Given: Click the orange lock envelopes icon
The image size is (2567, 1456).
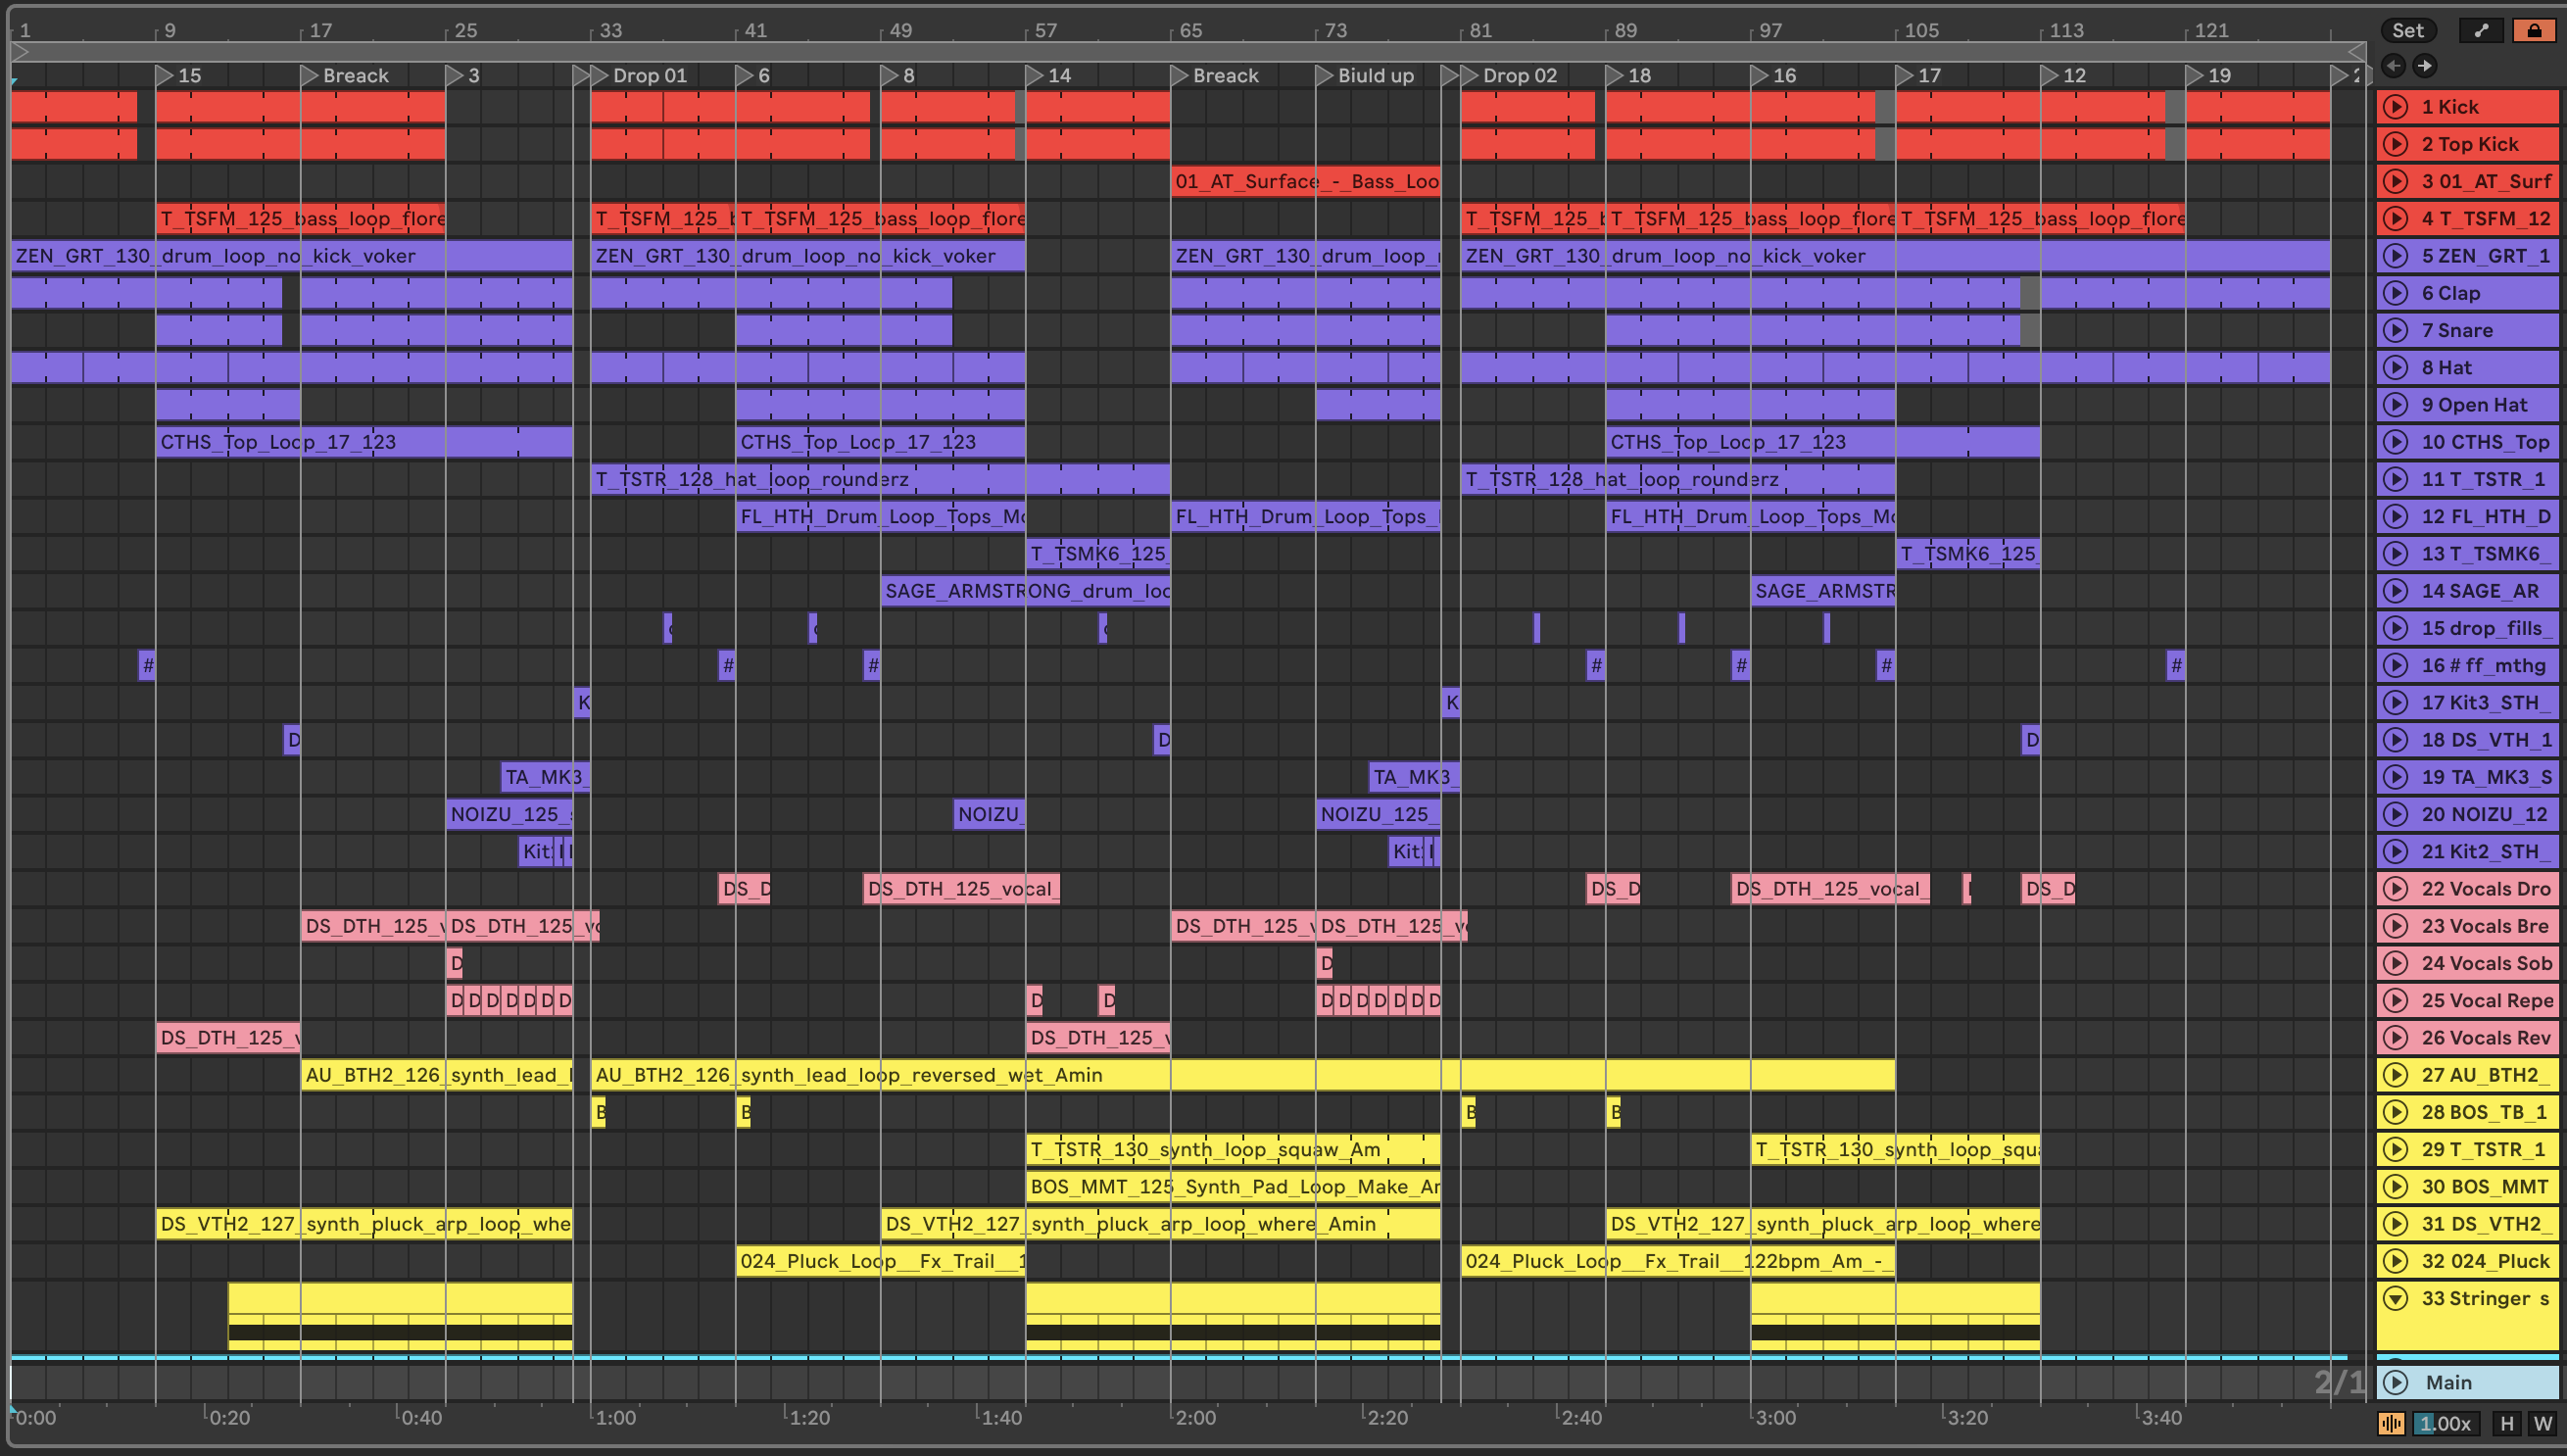Looking at the screenshot, I should 2534,30.
